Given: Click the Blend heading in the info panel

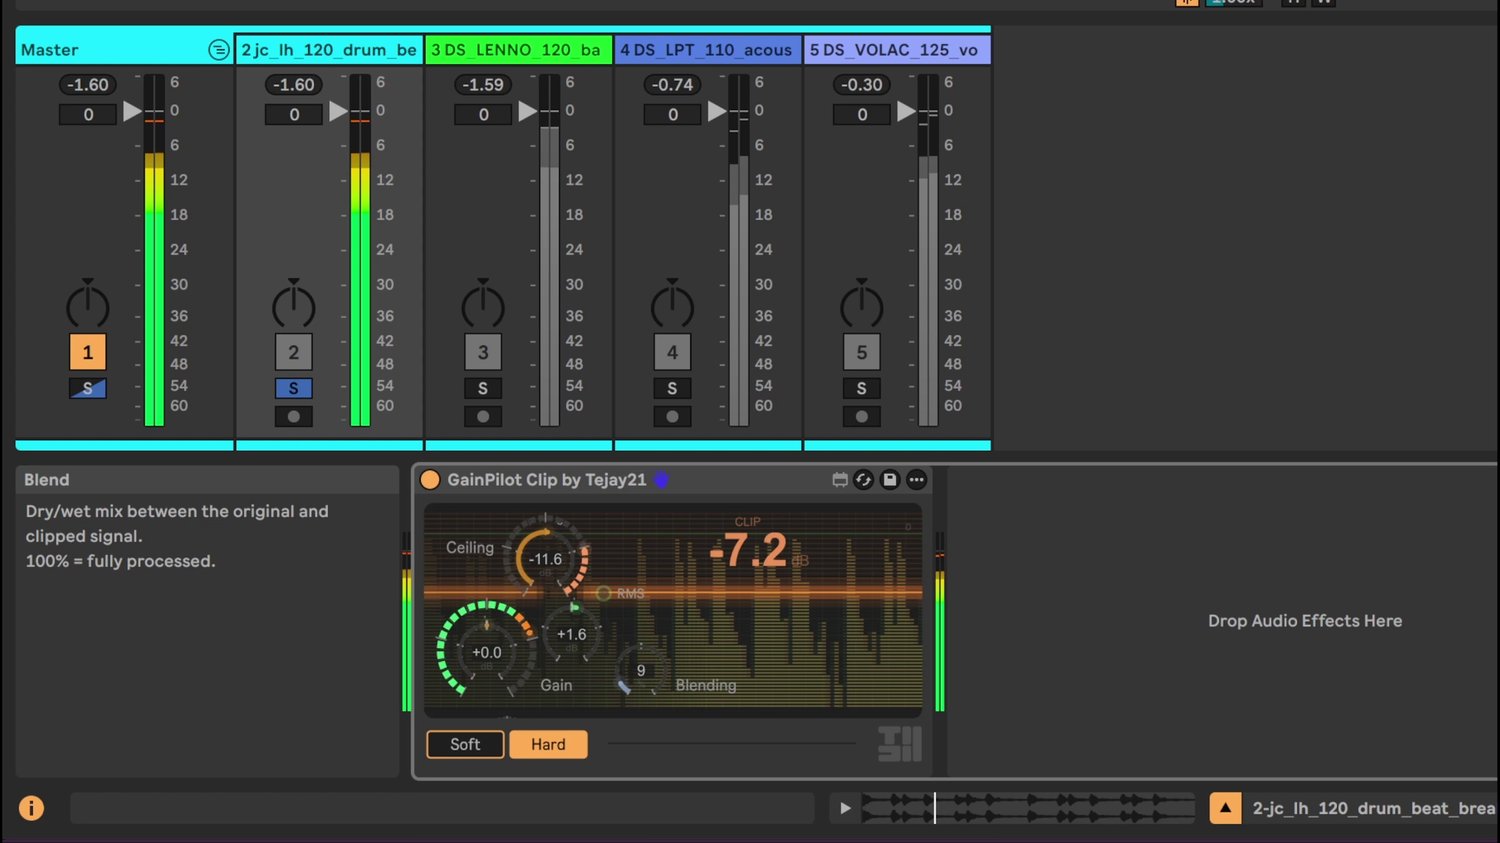Looking at the screenshot, I should tap(47, 480).
